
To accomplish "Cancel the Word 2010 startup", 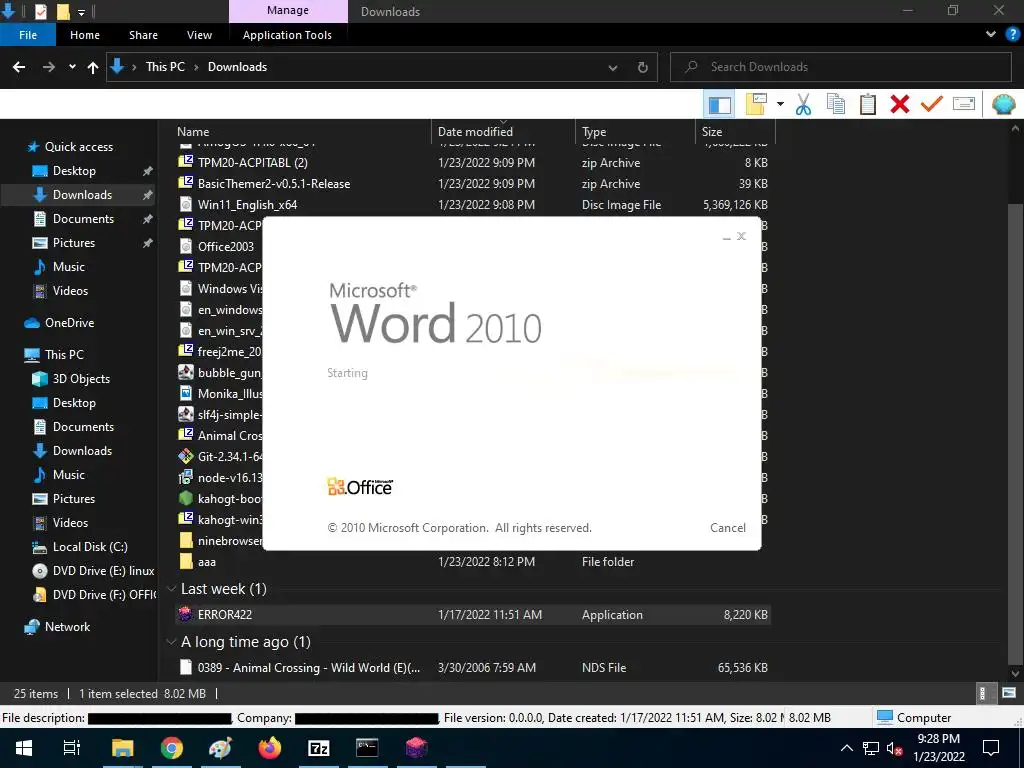I will (x=728, y=528).
